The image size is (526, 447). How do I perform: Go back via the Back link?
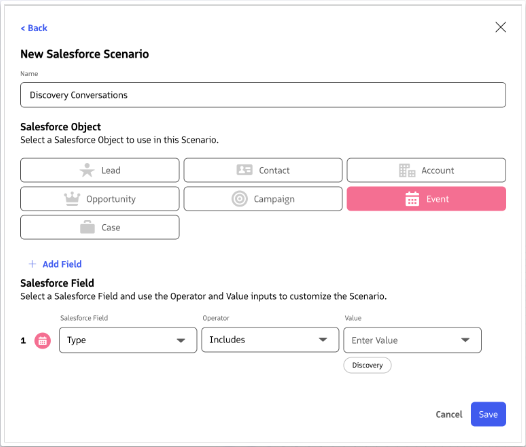(x=34, y=28)
